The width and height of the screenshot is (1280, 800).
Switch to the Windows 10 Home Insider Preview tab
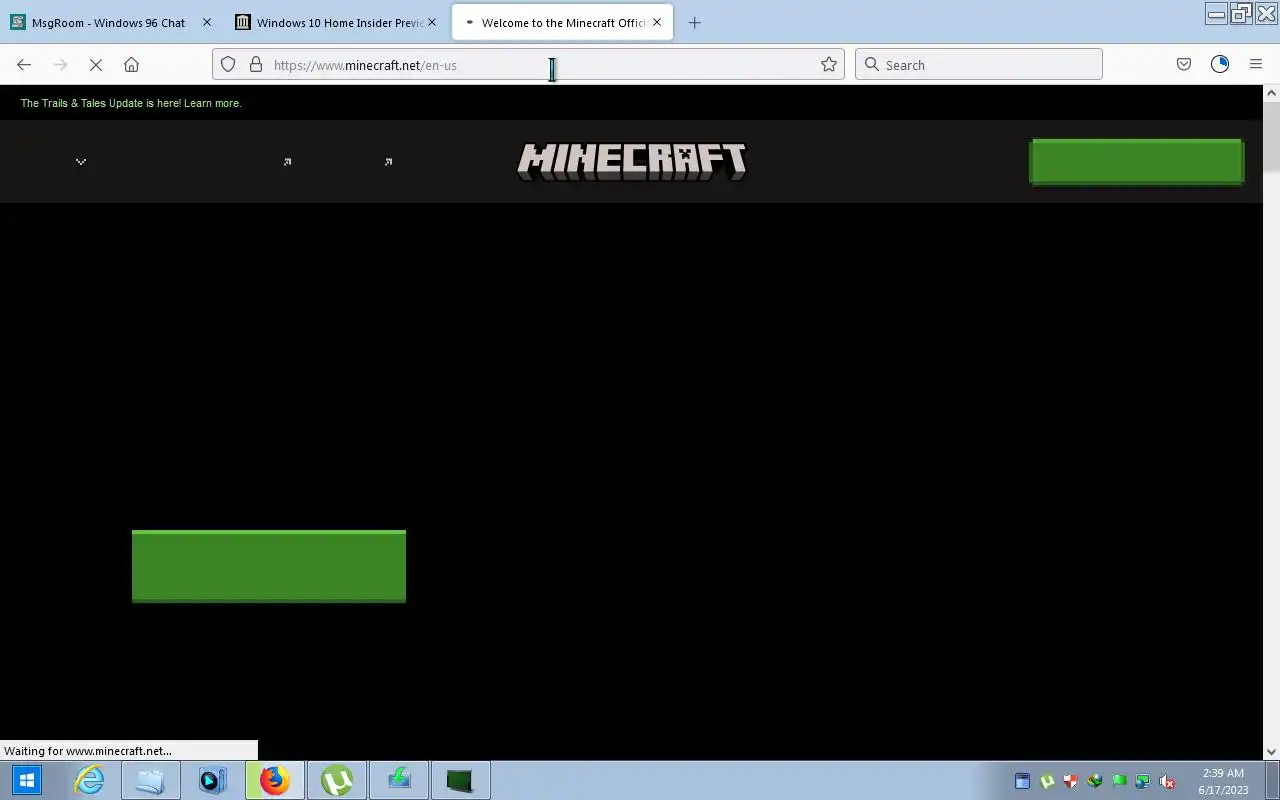tap(339, 23)
